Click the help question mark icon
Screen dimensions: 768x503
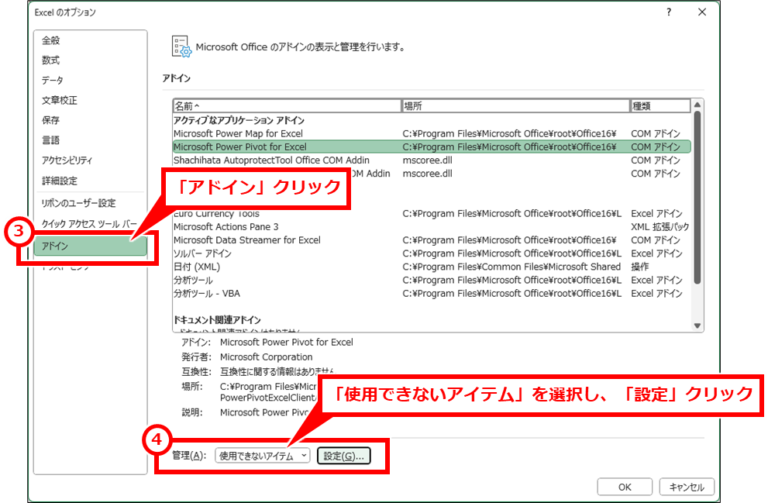(x=669, y=12)
